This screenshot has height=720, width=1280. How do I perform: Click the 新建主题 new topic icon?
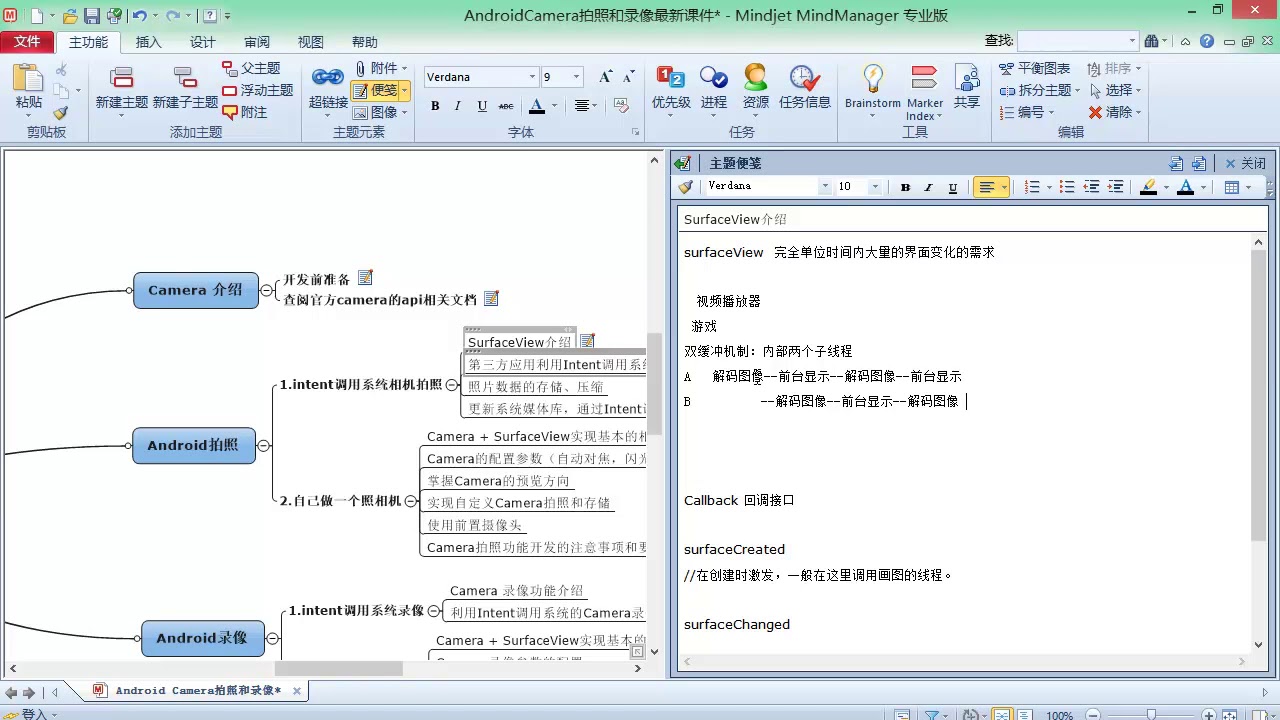coord(121,78)
